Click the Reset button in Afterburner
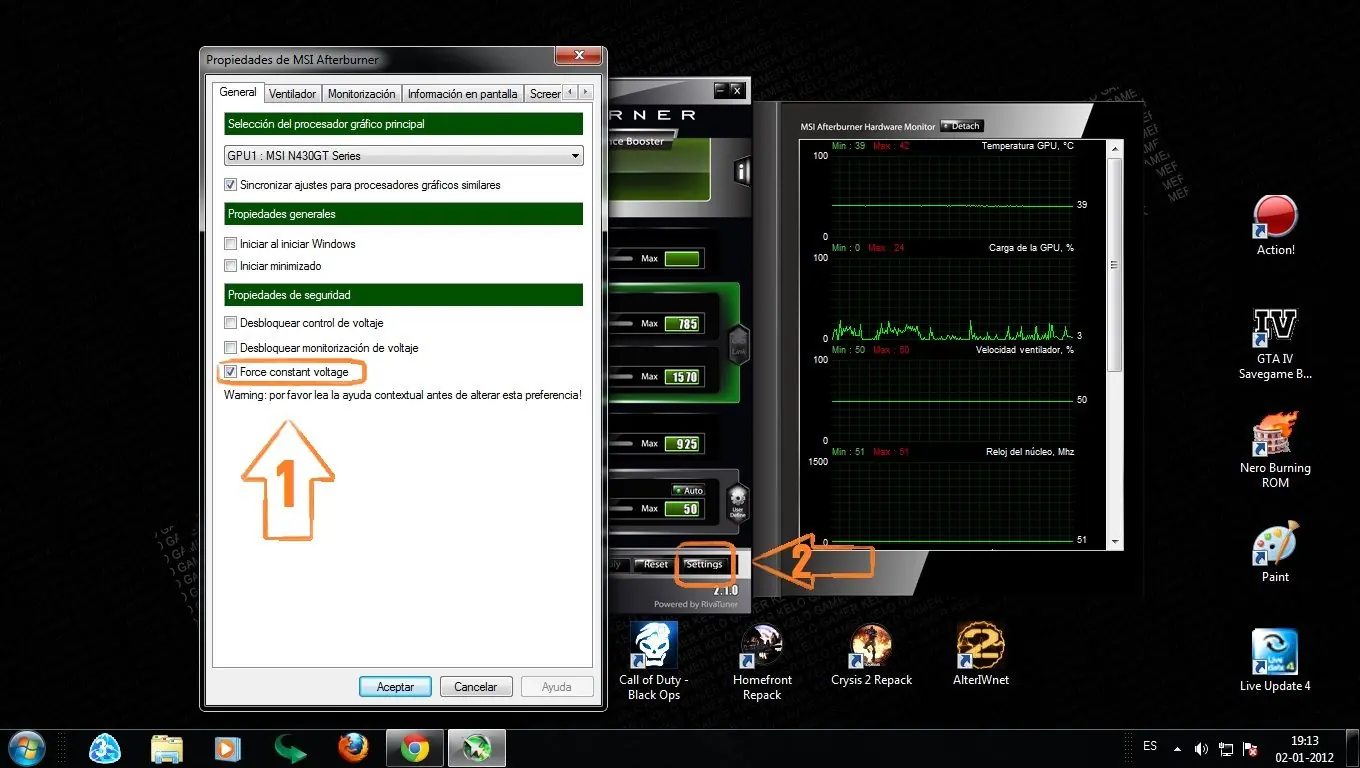This screenshot has height=768, width=1360. click(x=655, y=564)
